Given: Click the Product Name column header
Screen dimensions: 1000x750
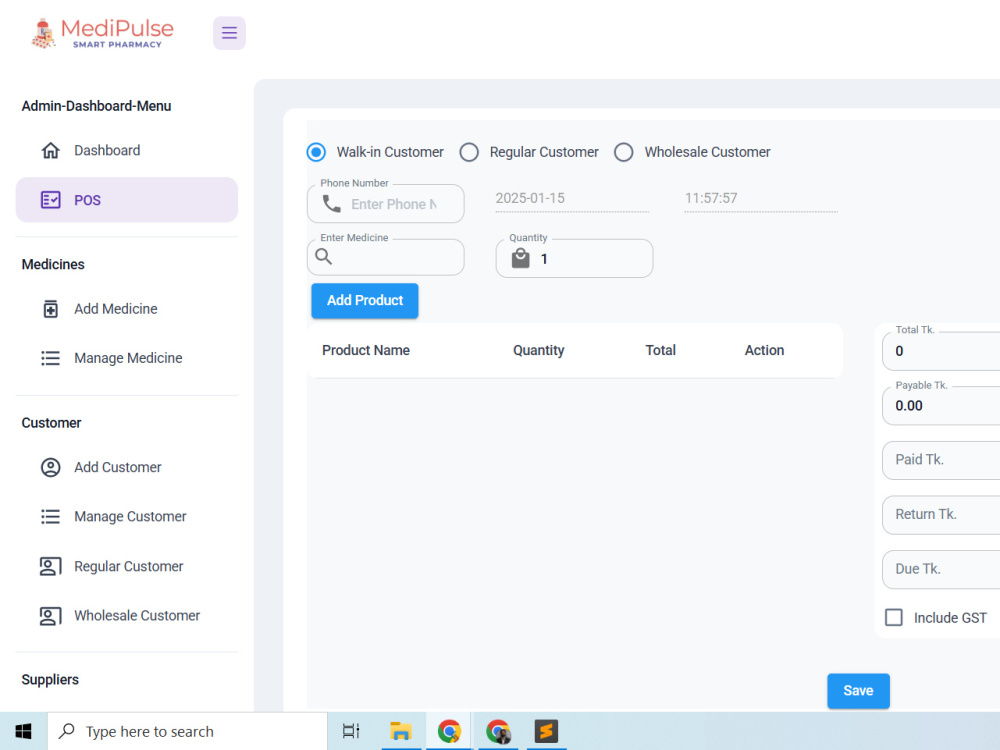Looking at the screenshot, I should [365, 350].
